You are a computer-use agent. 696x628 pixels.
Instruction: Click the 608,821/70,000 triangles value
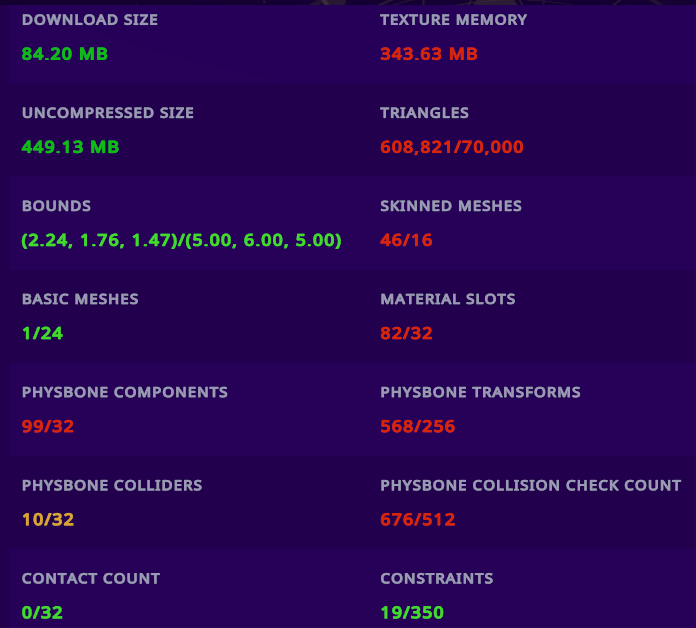[x=452, y=147]
